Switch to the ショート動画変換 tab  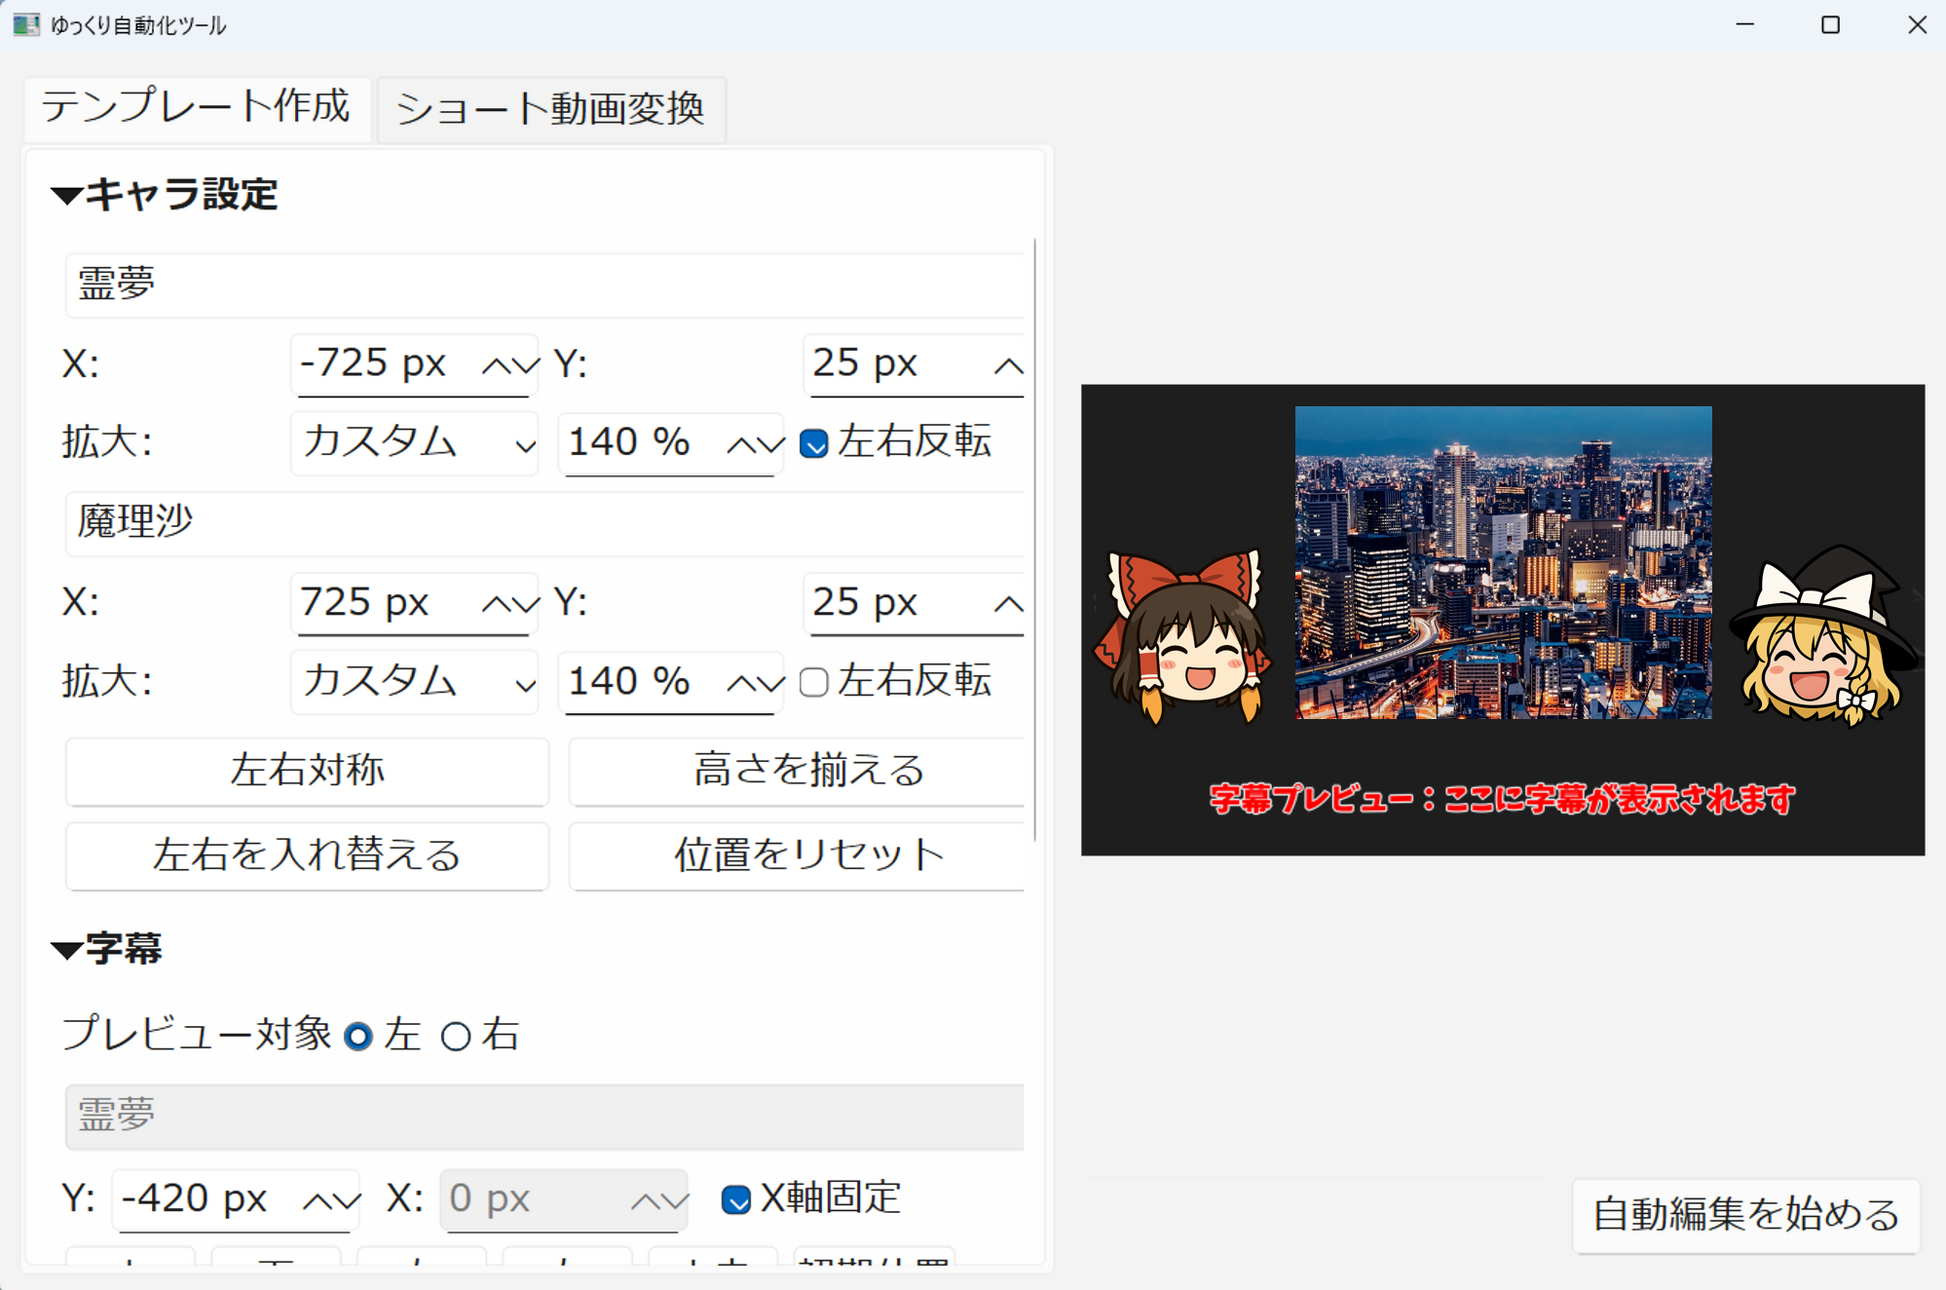[550, 109]
